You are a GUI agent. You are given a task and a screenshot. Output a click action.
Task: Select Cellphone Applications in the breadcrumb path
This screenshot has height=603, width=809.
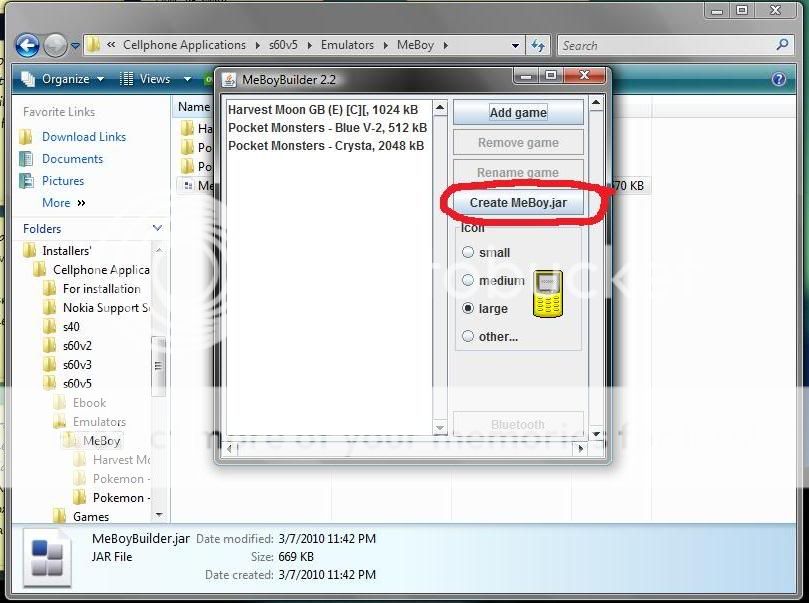tap(184, 45)
